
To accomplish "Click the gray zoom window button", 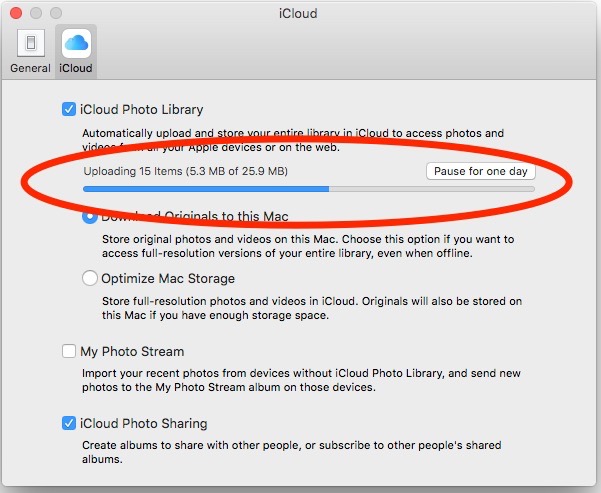I will click(x=56, y=13).
